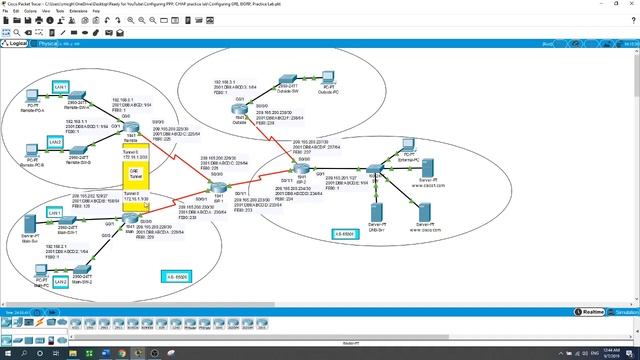Pick the Draw line tool
The image size is (640, 360).
point(63,32)
